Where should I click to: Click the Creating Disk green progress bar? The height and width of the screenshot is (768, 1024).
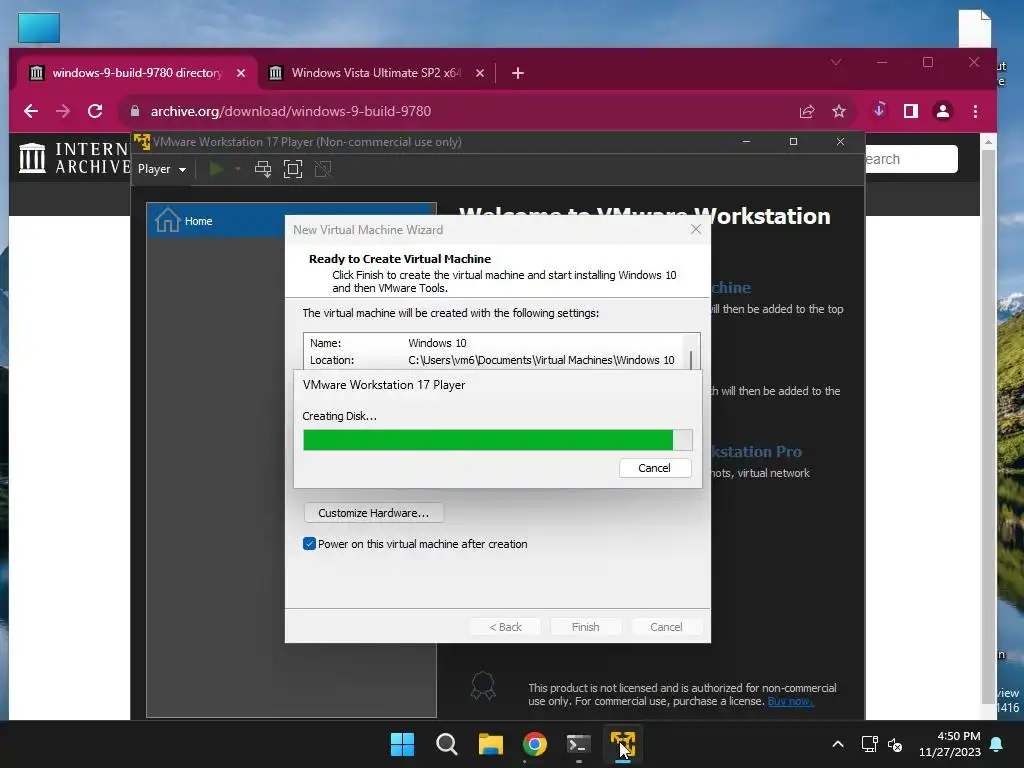[x=497, y=440]
